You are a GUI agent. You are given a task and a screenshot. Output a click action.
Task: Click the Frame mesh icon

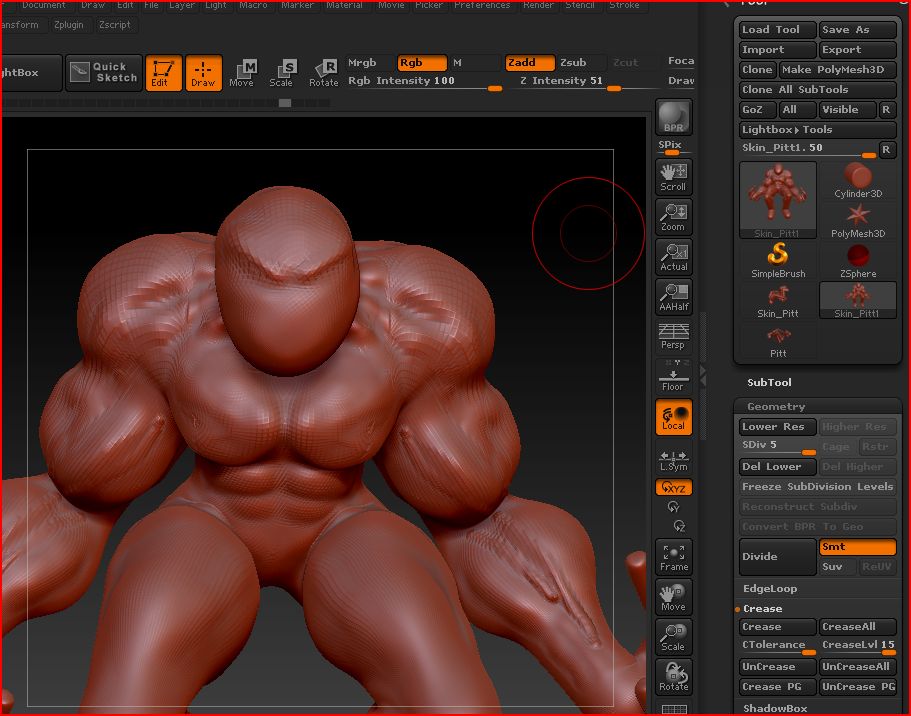673,557
